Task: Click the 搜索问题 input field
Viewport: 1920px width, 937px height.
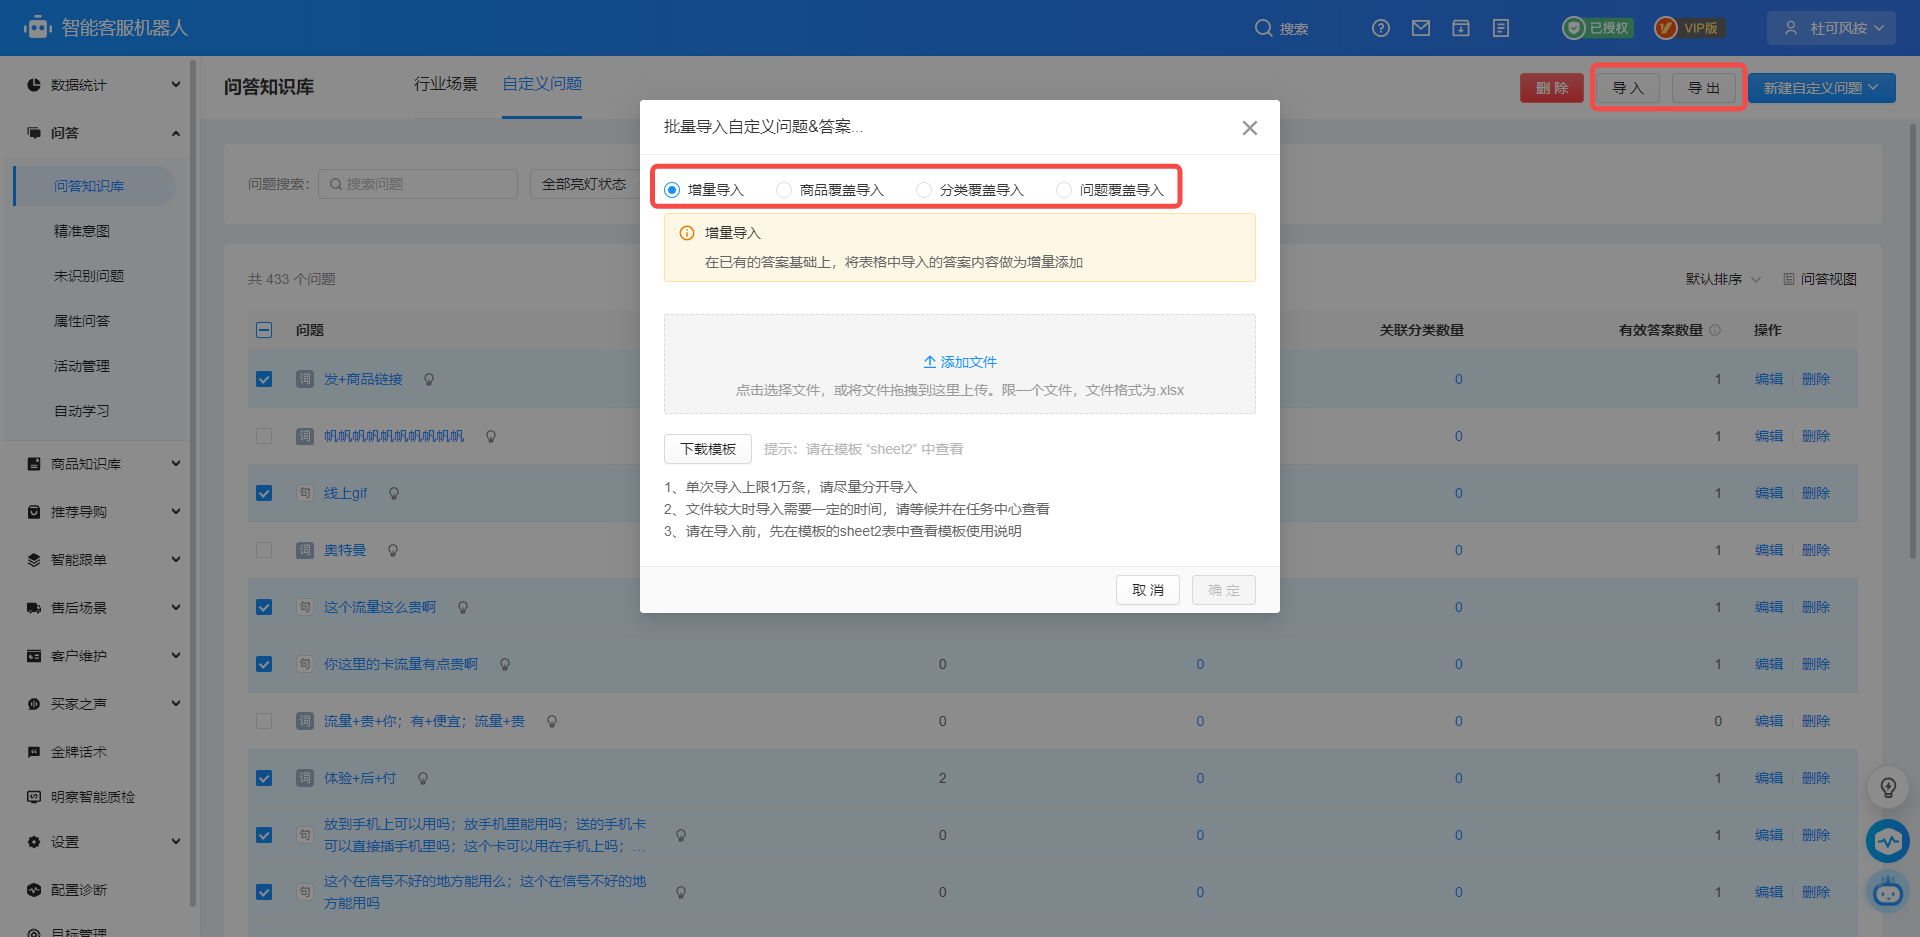Action: 418,184
